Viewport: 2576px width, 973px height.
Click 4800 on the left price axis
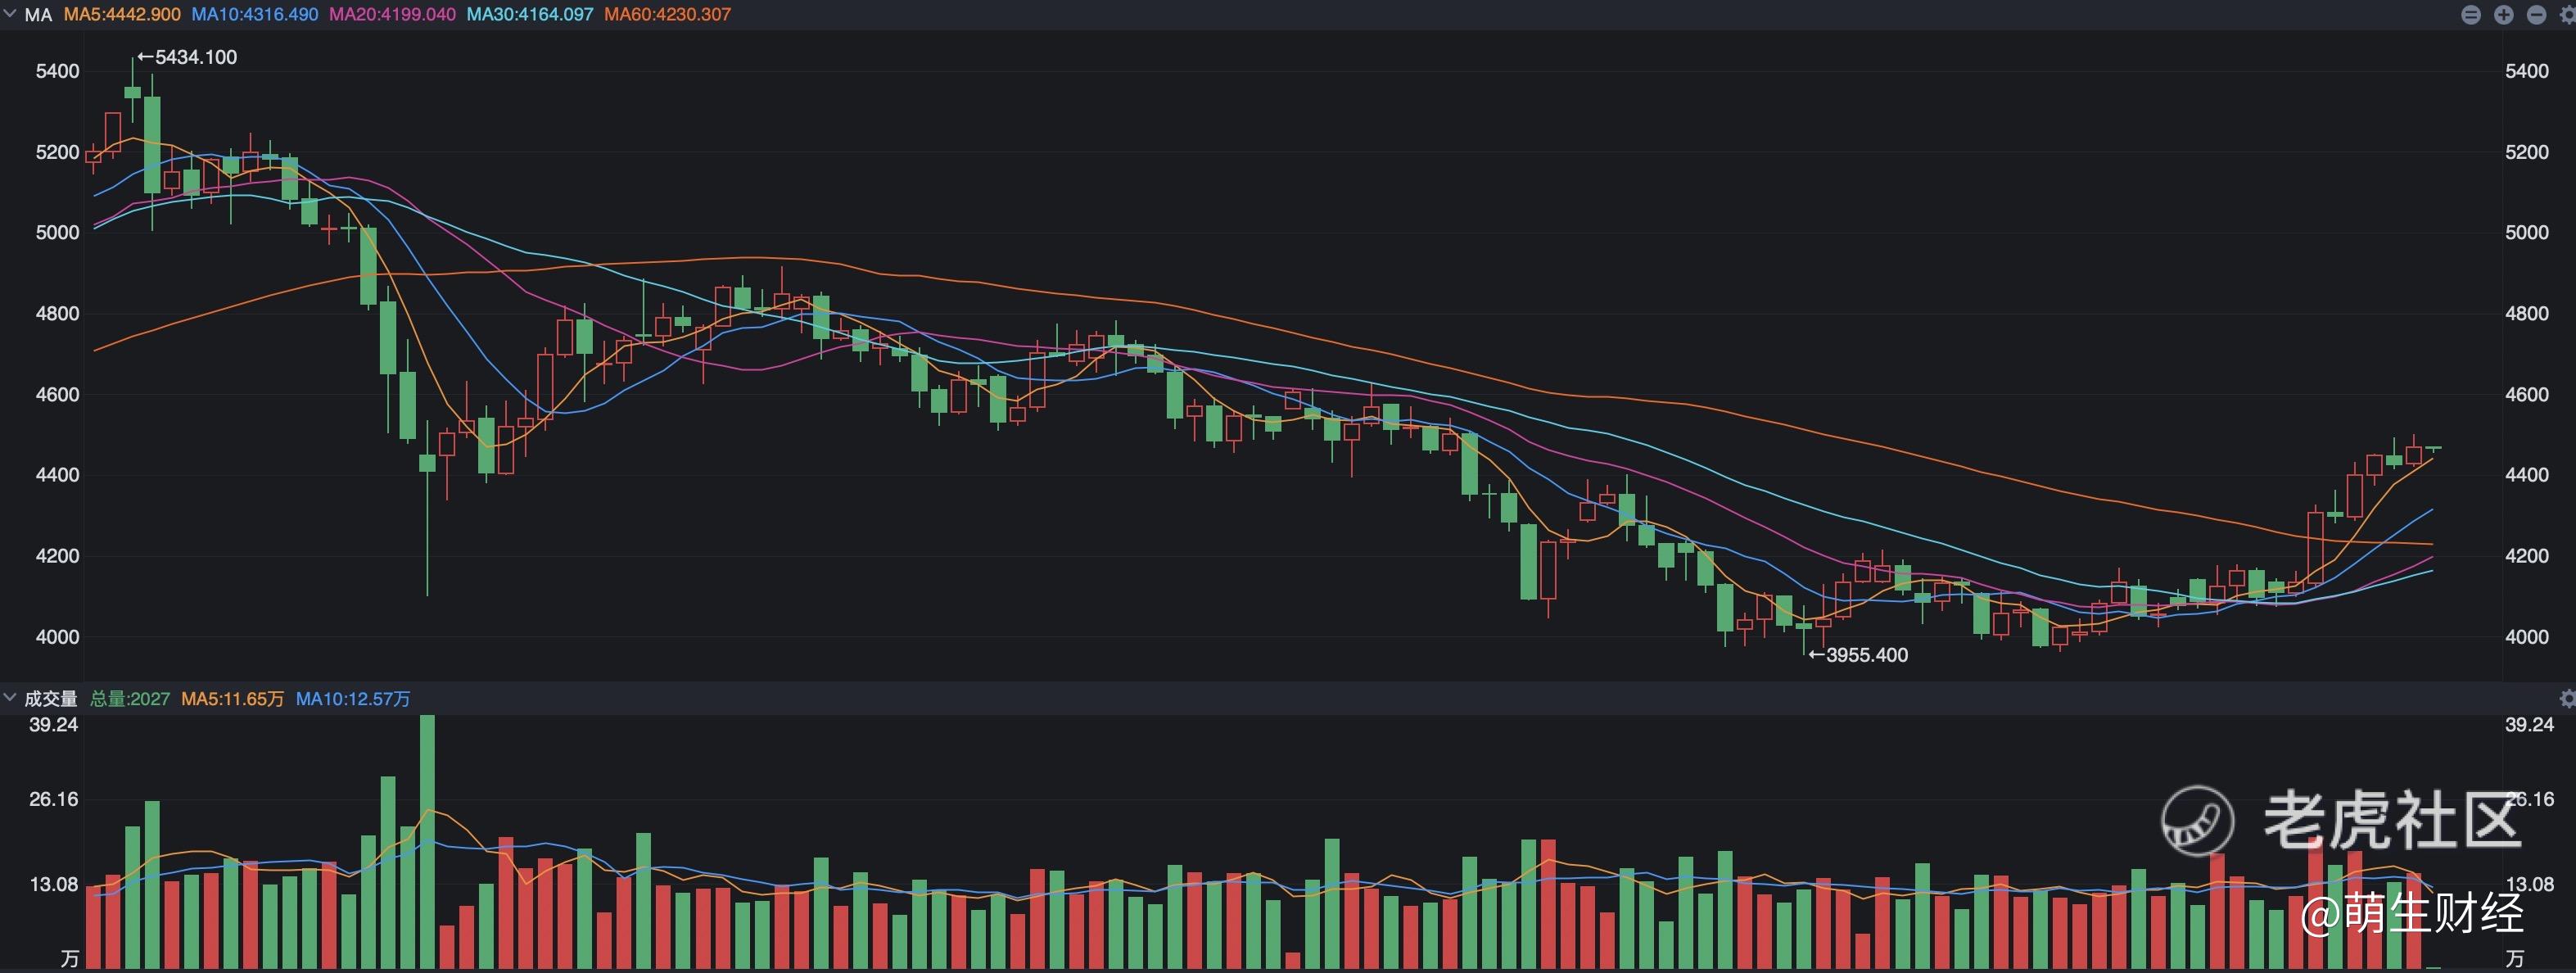57,313
